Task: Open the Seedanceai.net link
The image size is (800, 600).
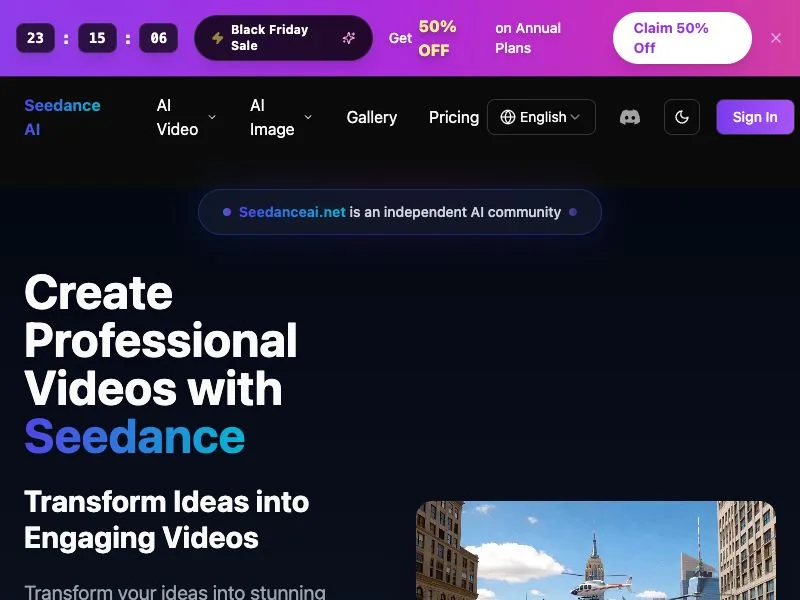Action: click(x=292, y=212)
